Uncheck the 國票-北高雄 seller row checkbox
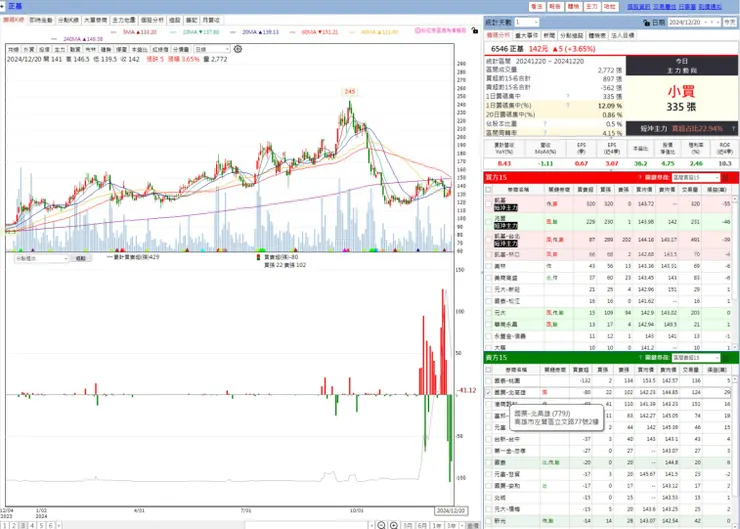The image size is (740, 529). [488, 392]
